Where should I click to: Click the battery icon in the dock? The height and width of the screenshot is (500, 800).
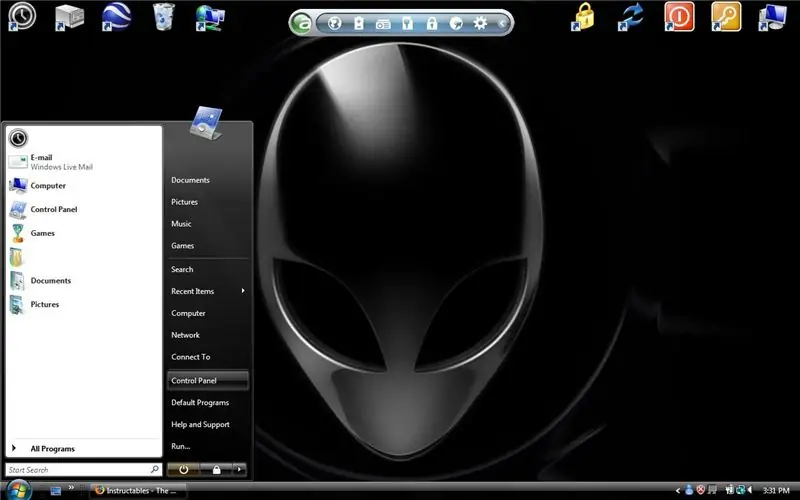[x=359, y=23]
